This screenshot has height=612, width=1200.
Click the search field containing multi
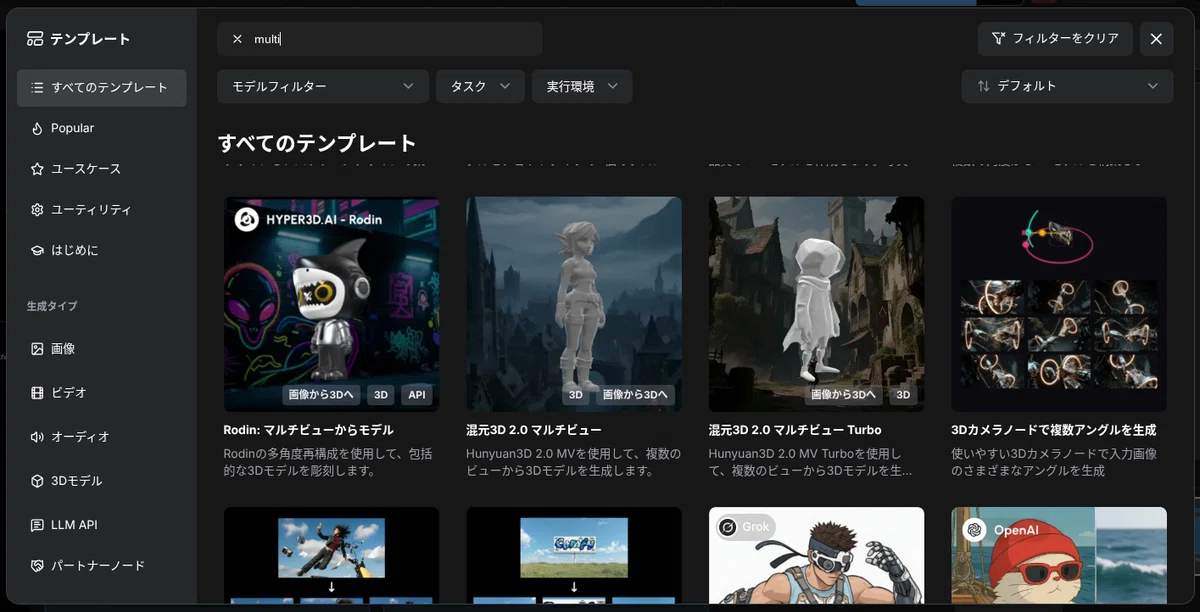(x=380, y=39)
